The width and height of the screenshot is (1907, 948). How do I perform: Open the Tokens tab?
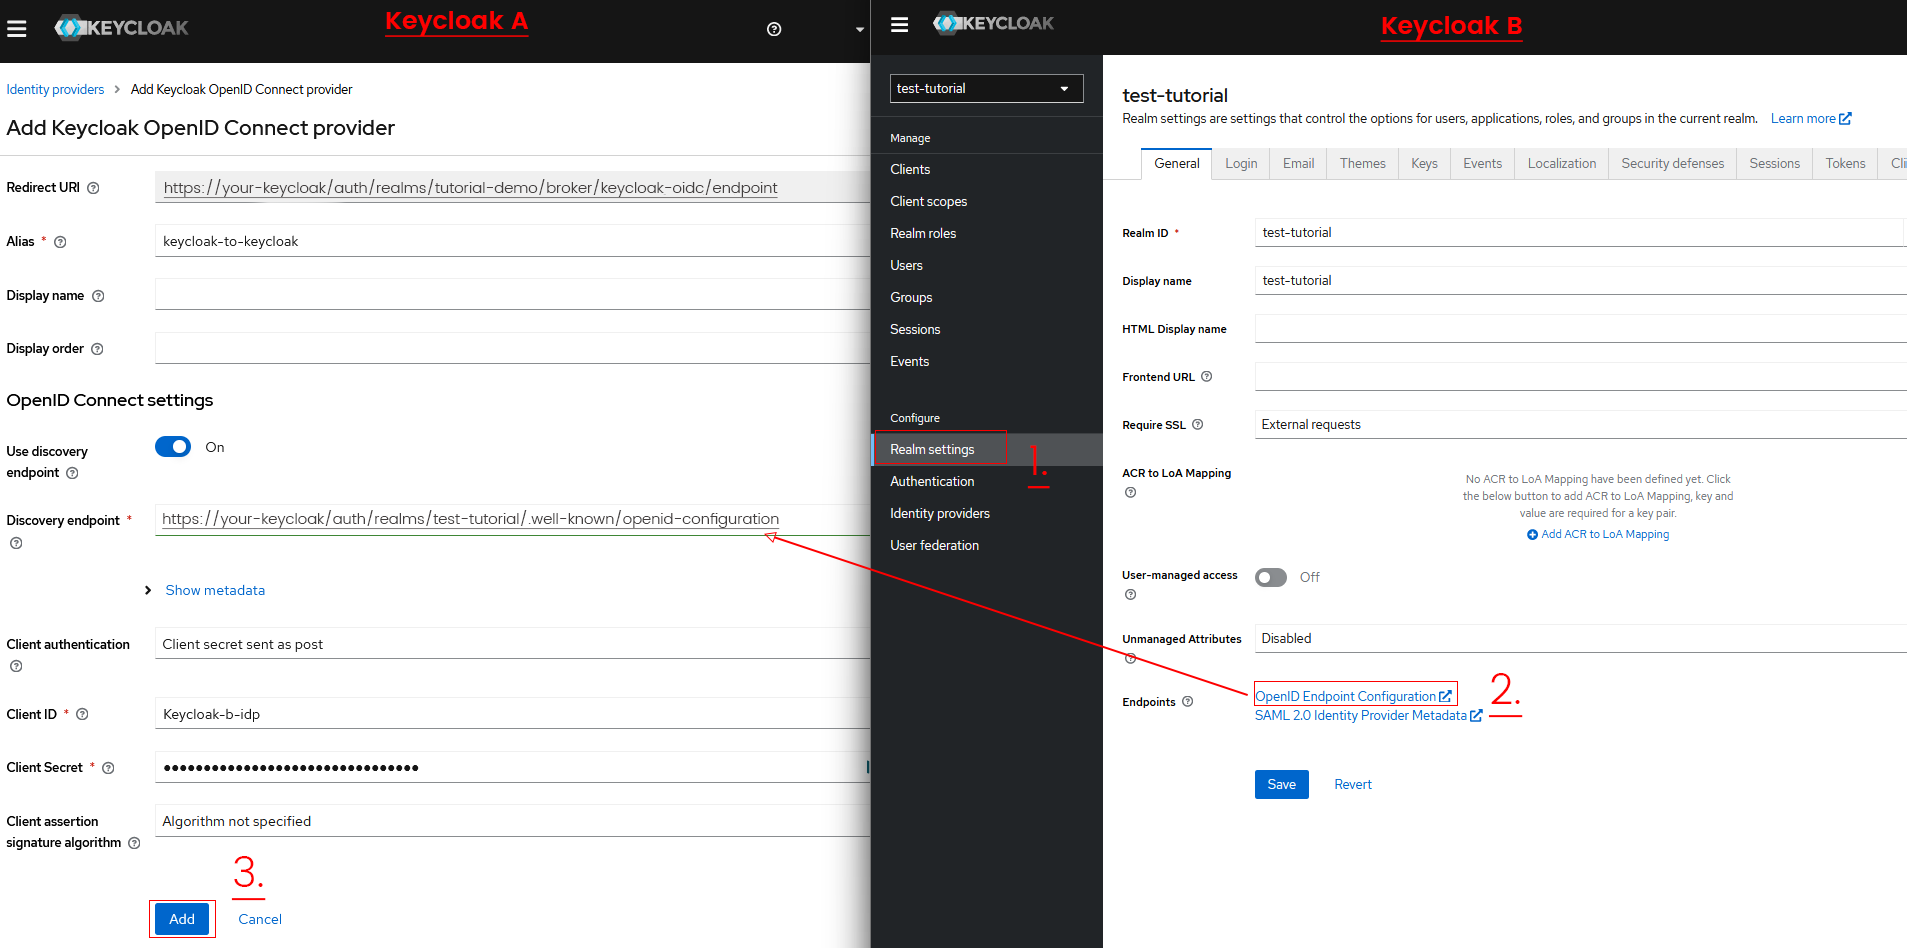(x=1845, y=163)
